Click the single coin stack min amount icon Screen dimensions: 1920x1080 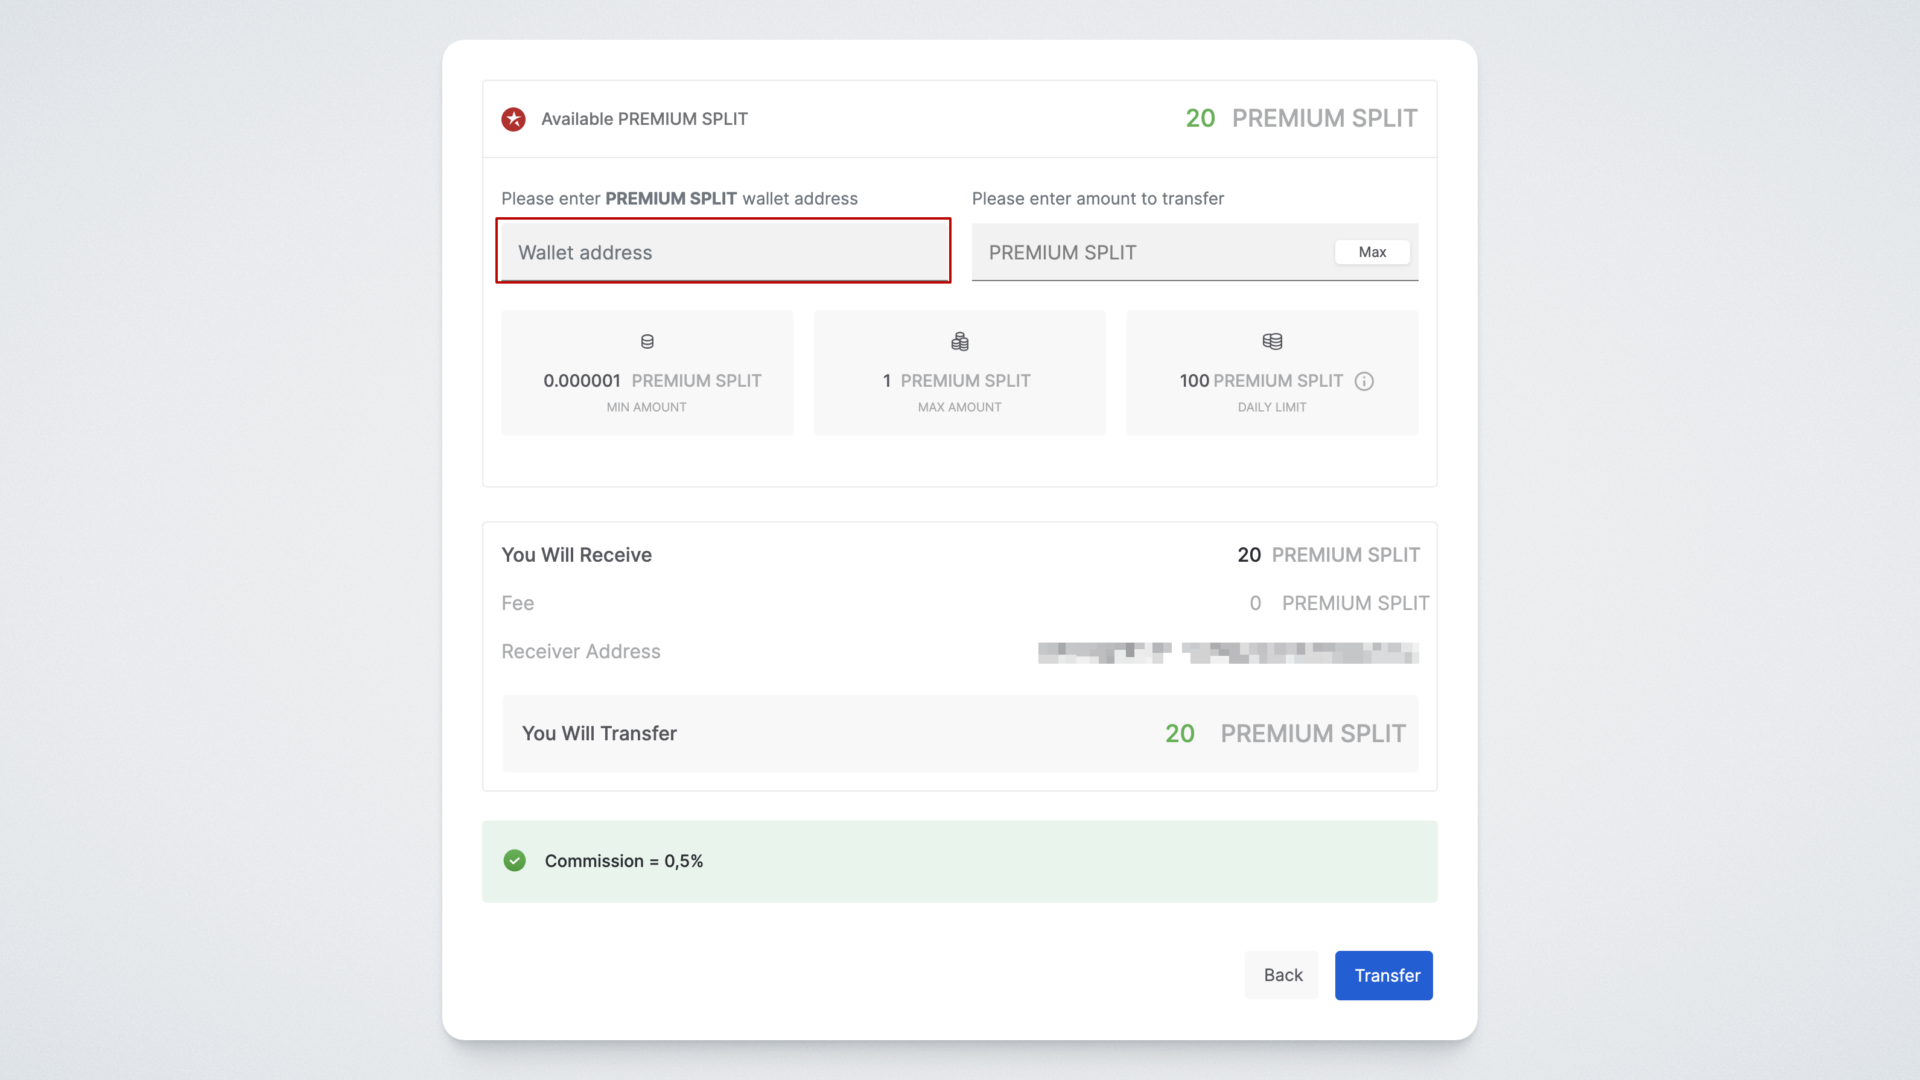(x=647, y=342)
